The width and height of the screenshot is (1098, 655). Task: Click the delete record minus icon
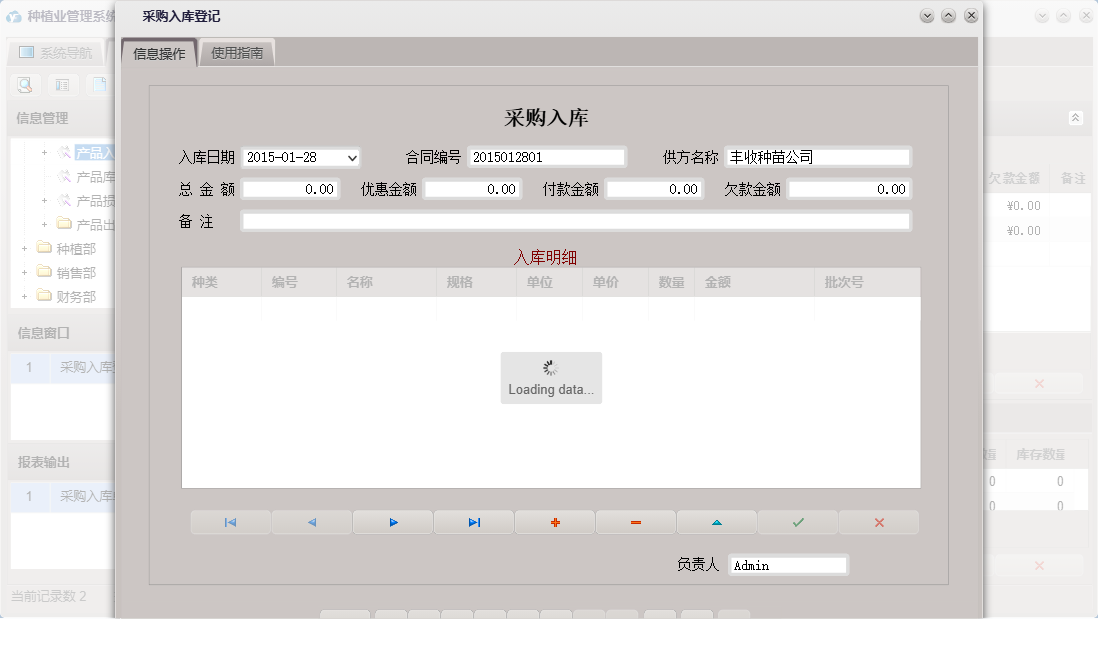click(635, 522)
